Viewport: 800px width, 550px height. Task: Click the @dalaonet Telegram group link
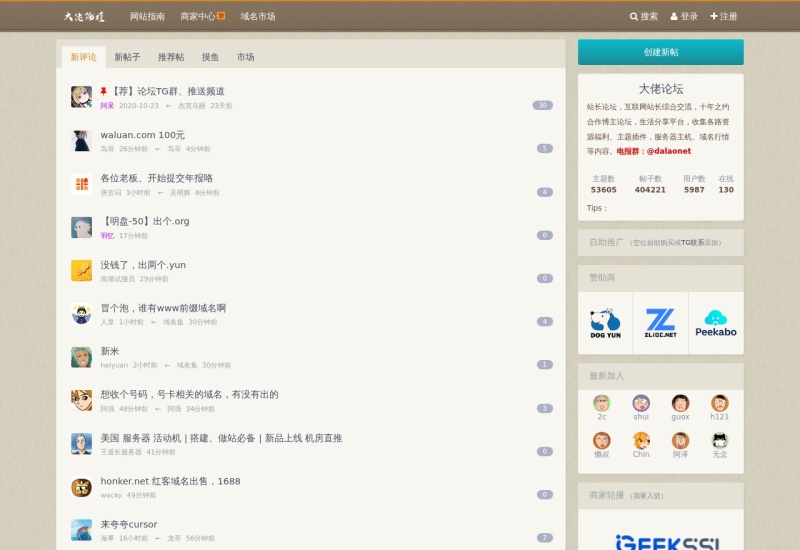[x=668, y=151]
